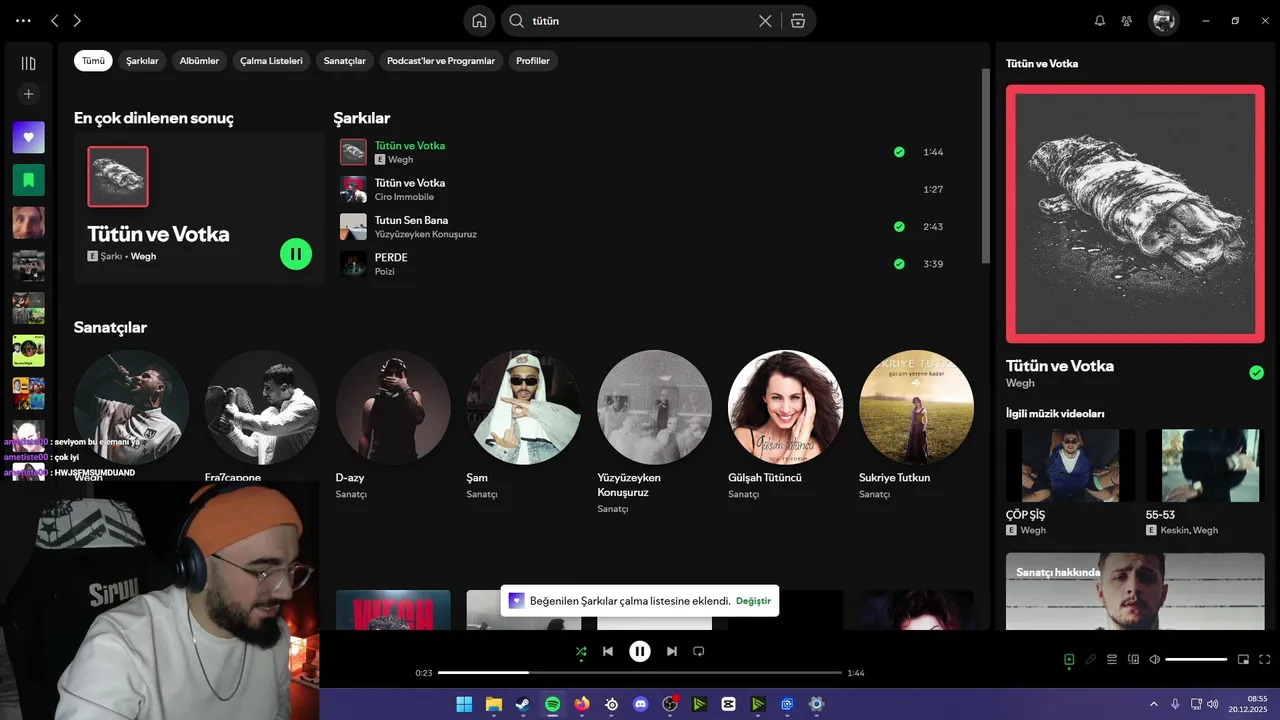Viewport: 1280px width, 720px height.
Task: Click the search input field with tütün
Action: [x=640, y=21]
